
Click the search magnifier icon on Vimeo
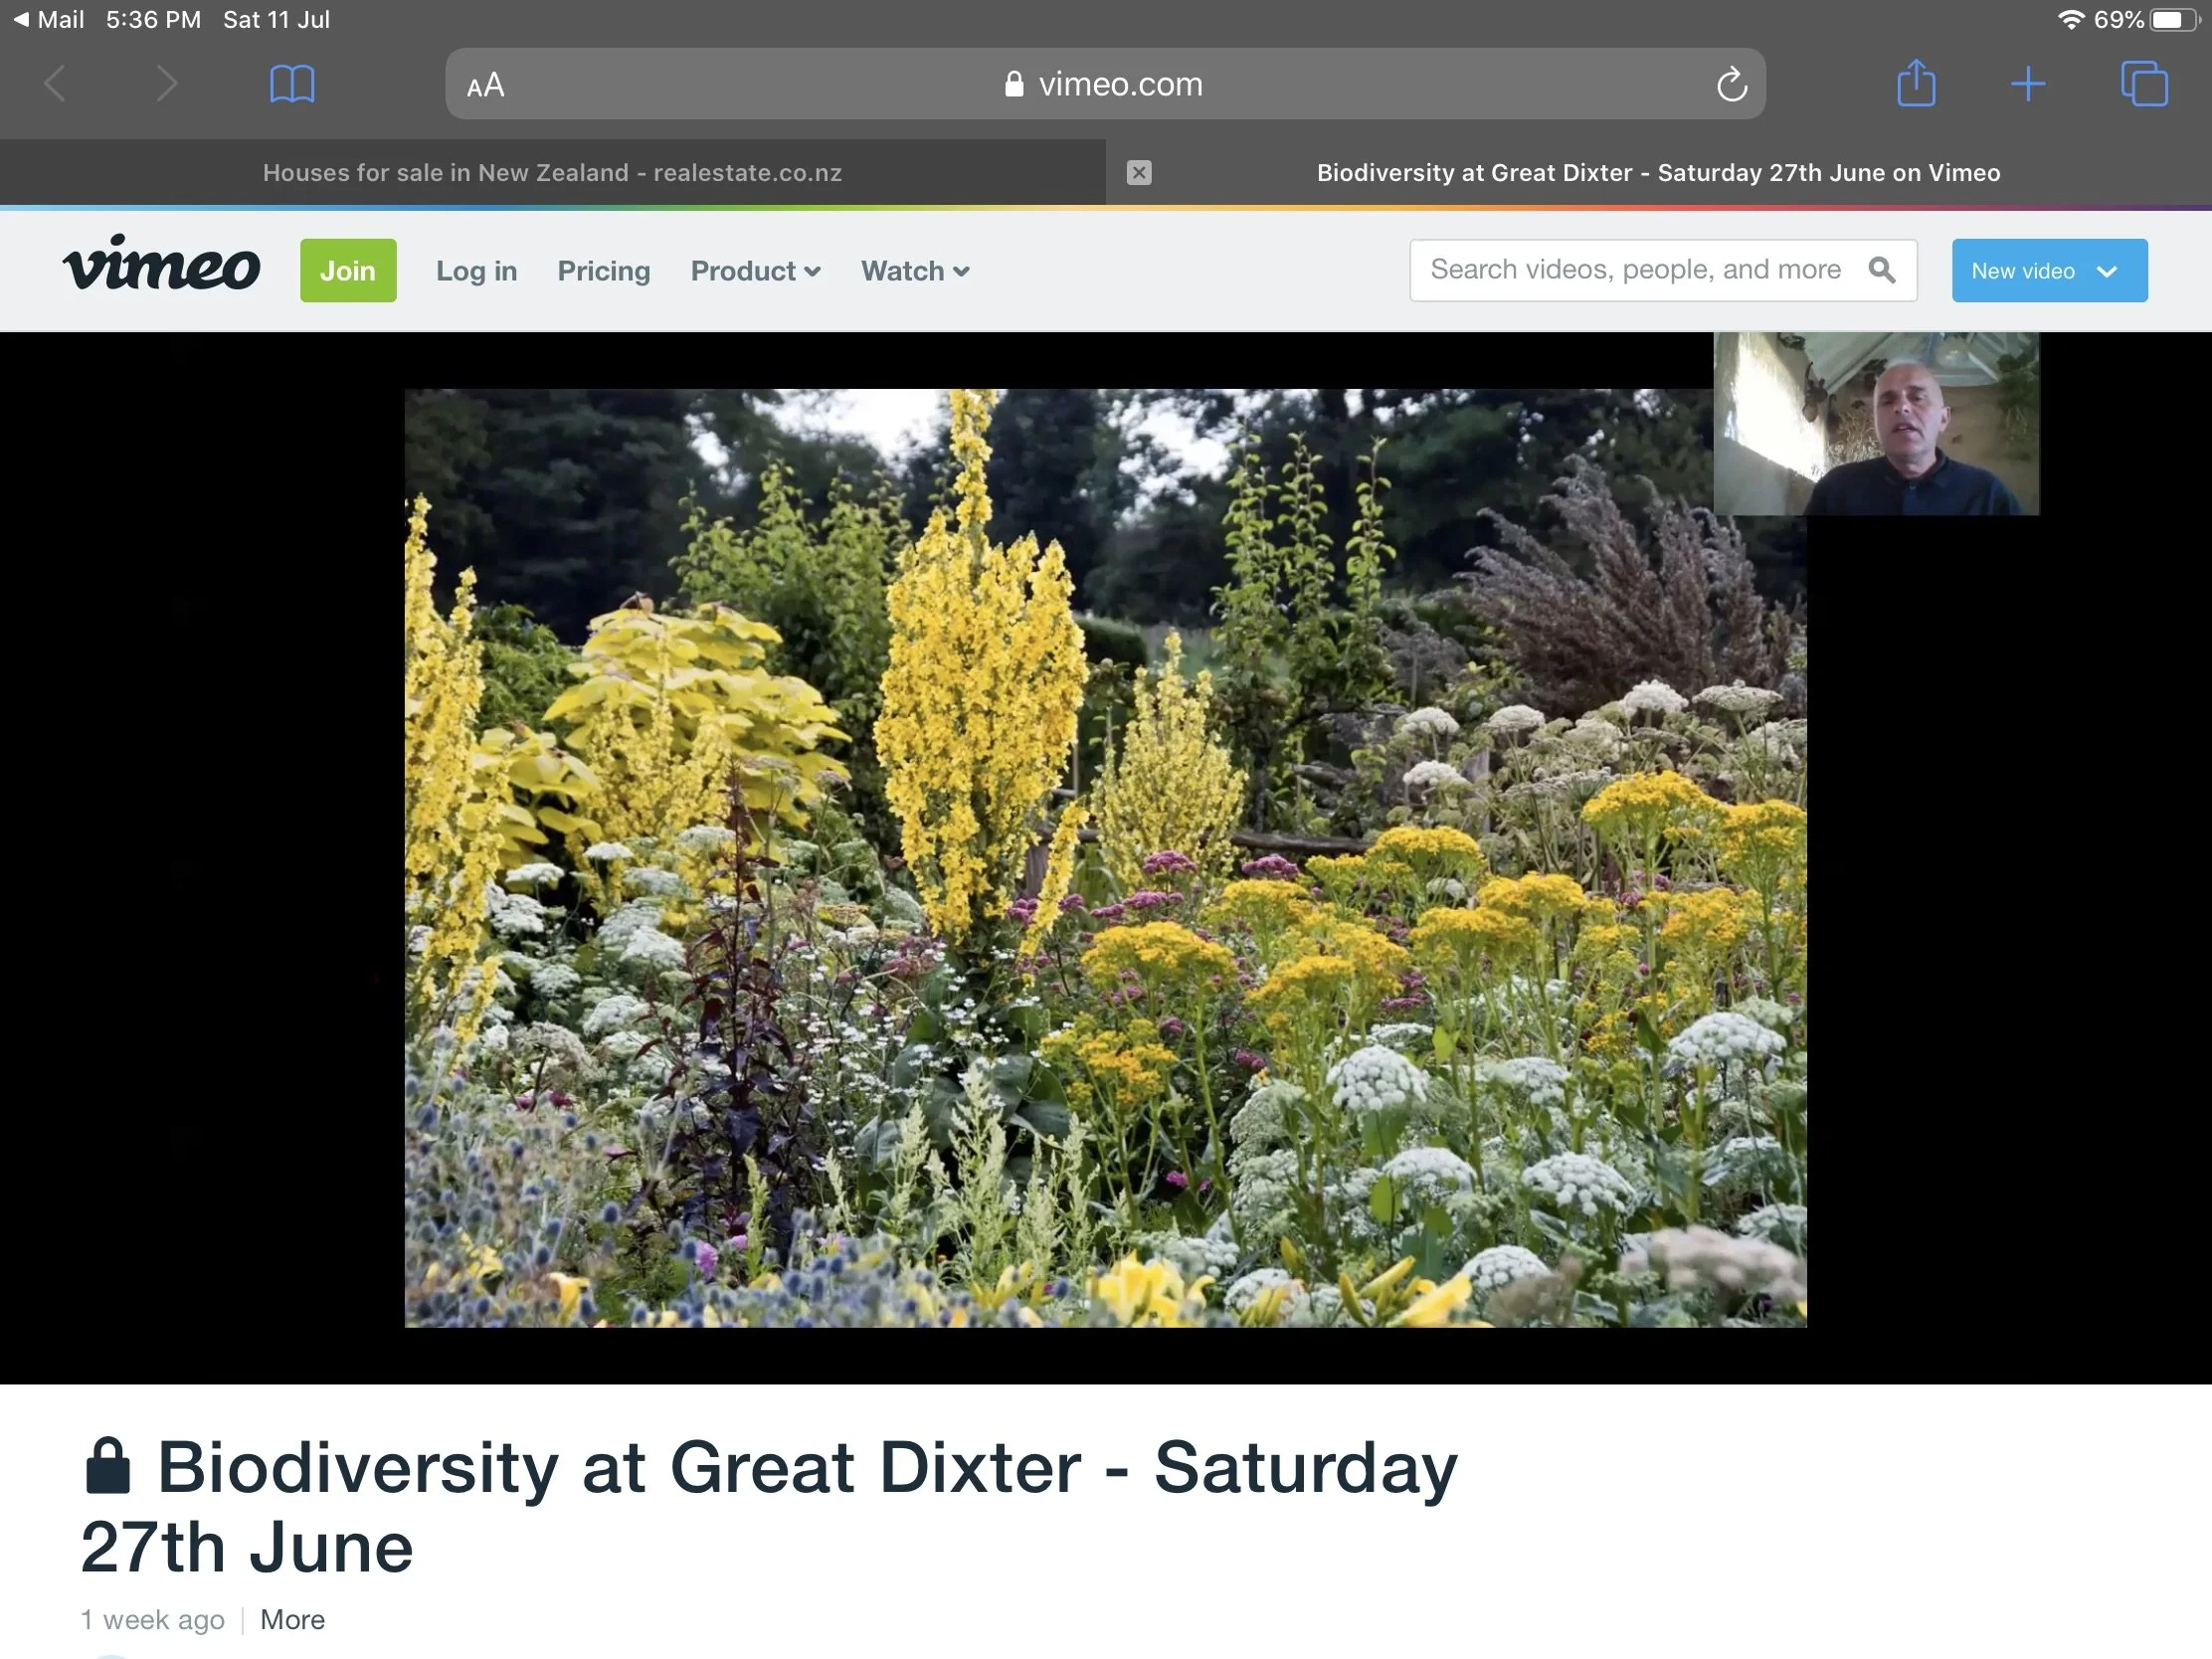click(x=1881, y=270)
